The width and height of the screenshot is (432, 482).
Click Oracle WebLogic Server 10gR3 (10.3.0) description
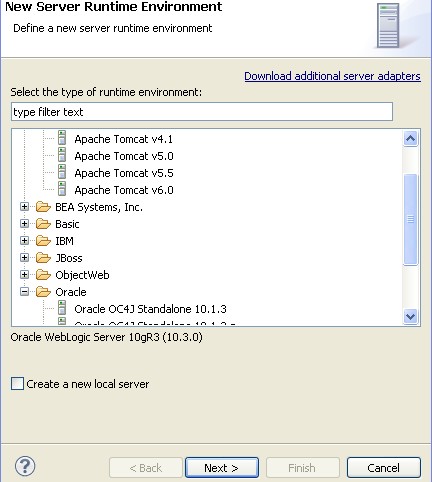click(106, 337)
